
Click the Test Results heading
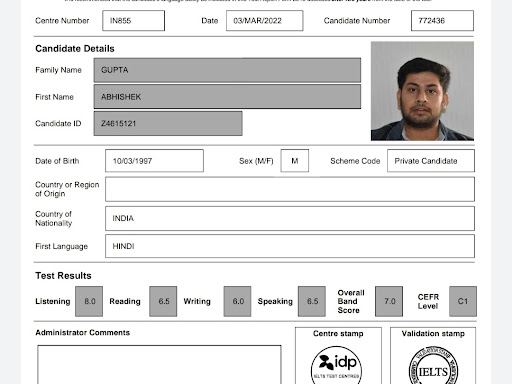coord(63,276)
